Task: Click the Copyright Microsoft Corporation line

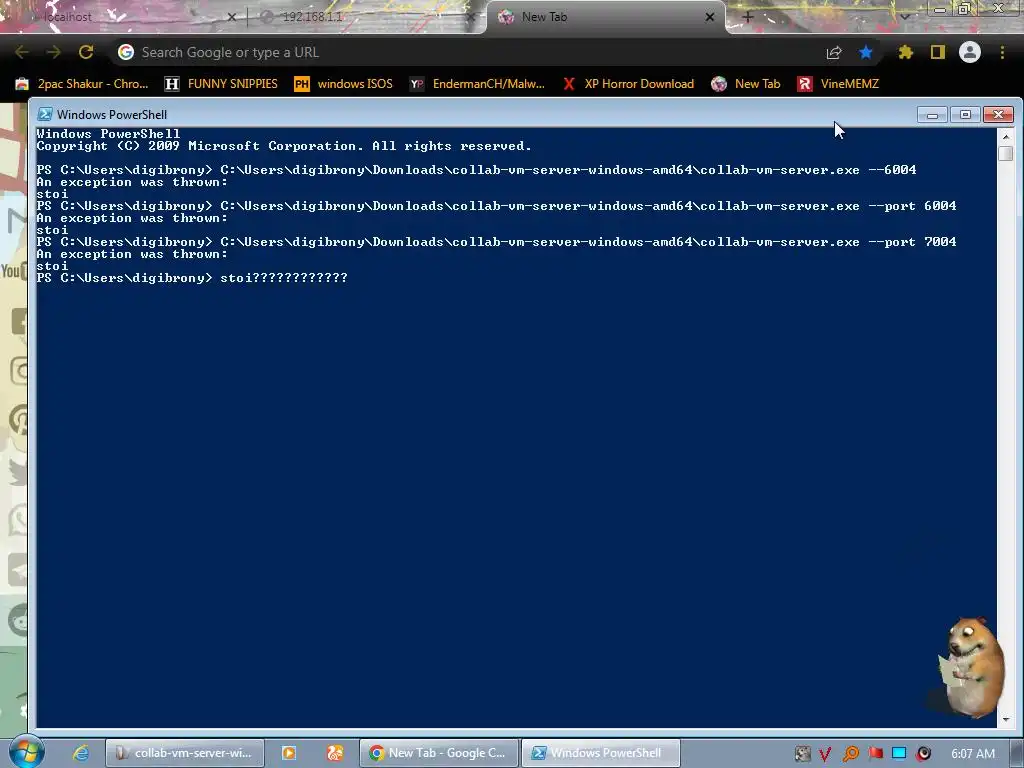Action: point(284,146)
